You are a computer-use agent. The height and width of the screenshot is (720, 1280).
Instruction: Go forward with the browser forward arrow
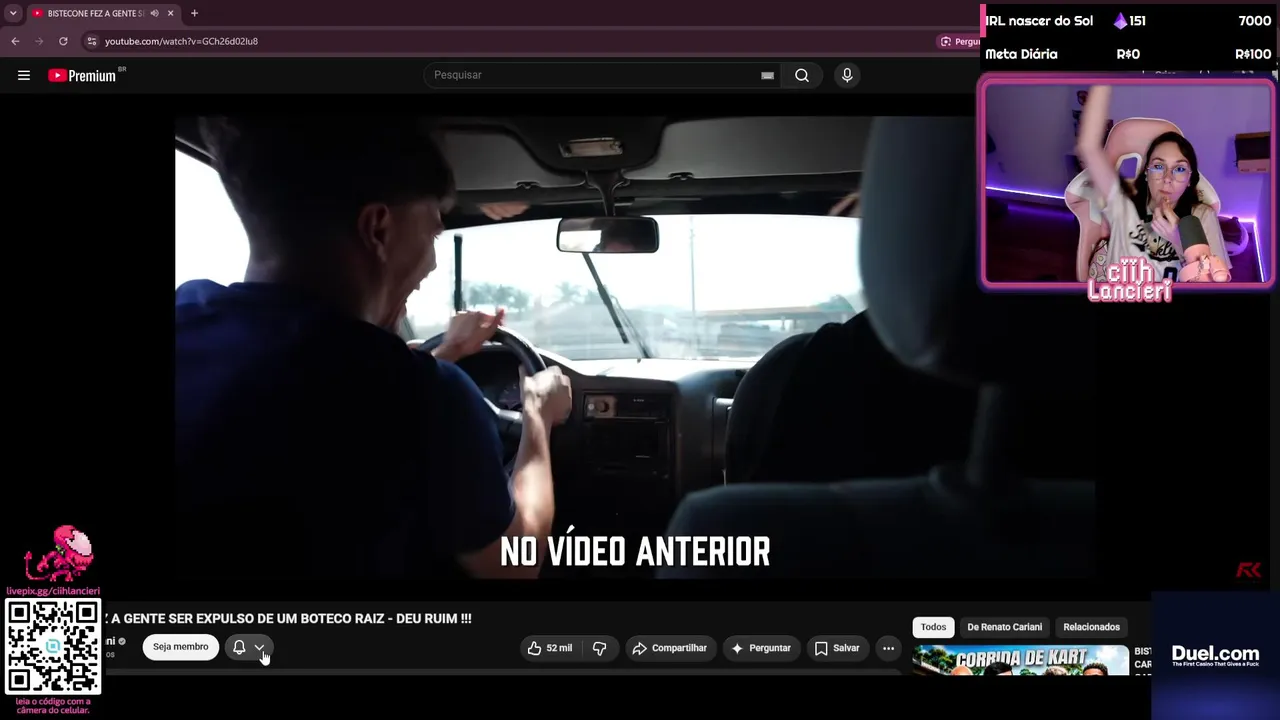(x=39, y=41)
